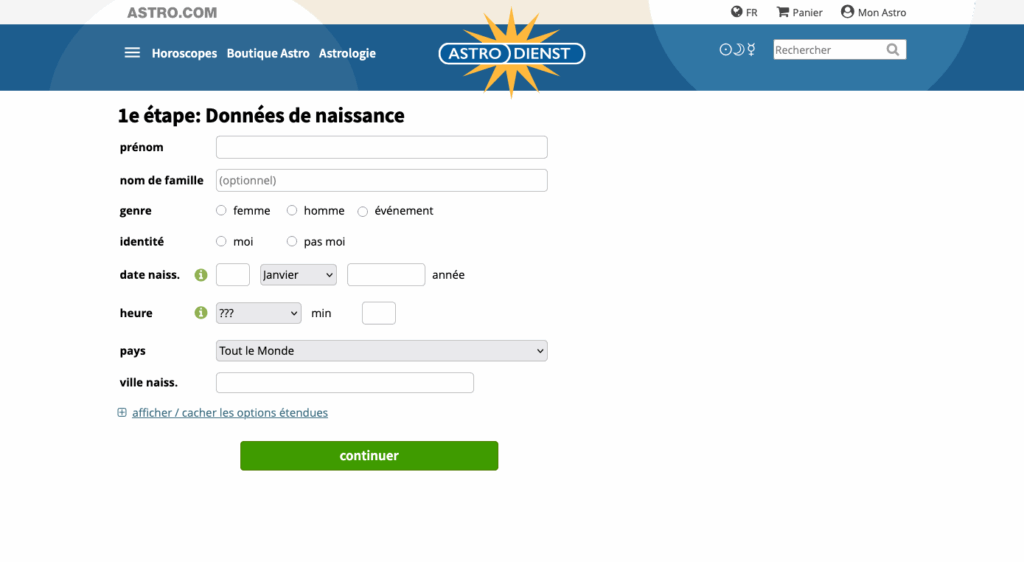Click the événement label text

click(x=404, y=211)
